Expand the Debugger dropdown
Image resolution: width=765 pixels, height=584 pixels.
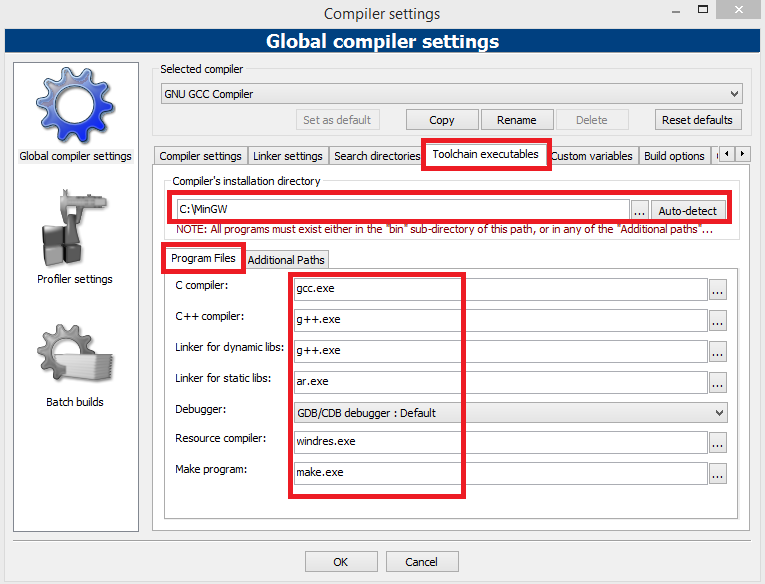(510, 413)
